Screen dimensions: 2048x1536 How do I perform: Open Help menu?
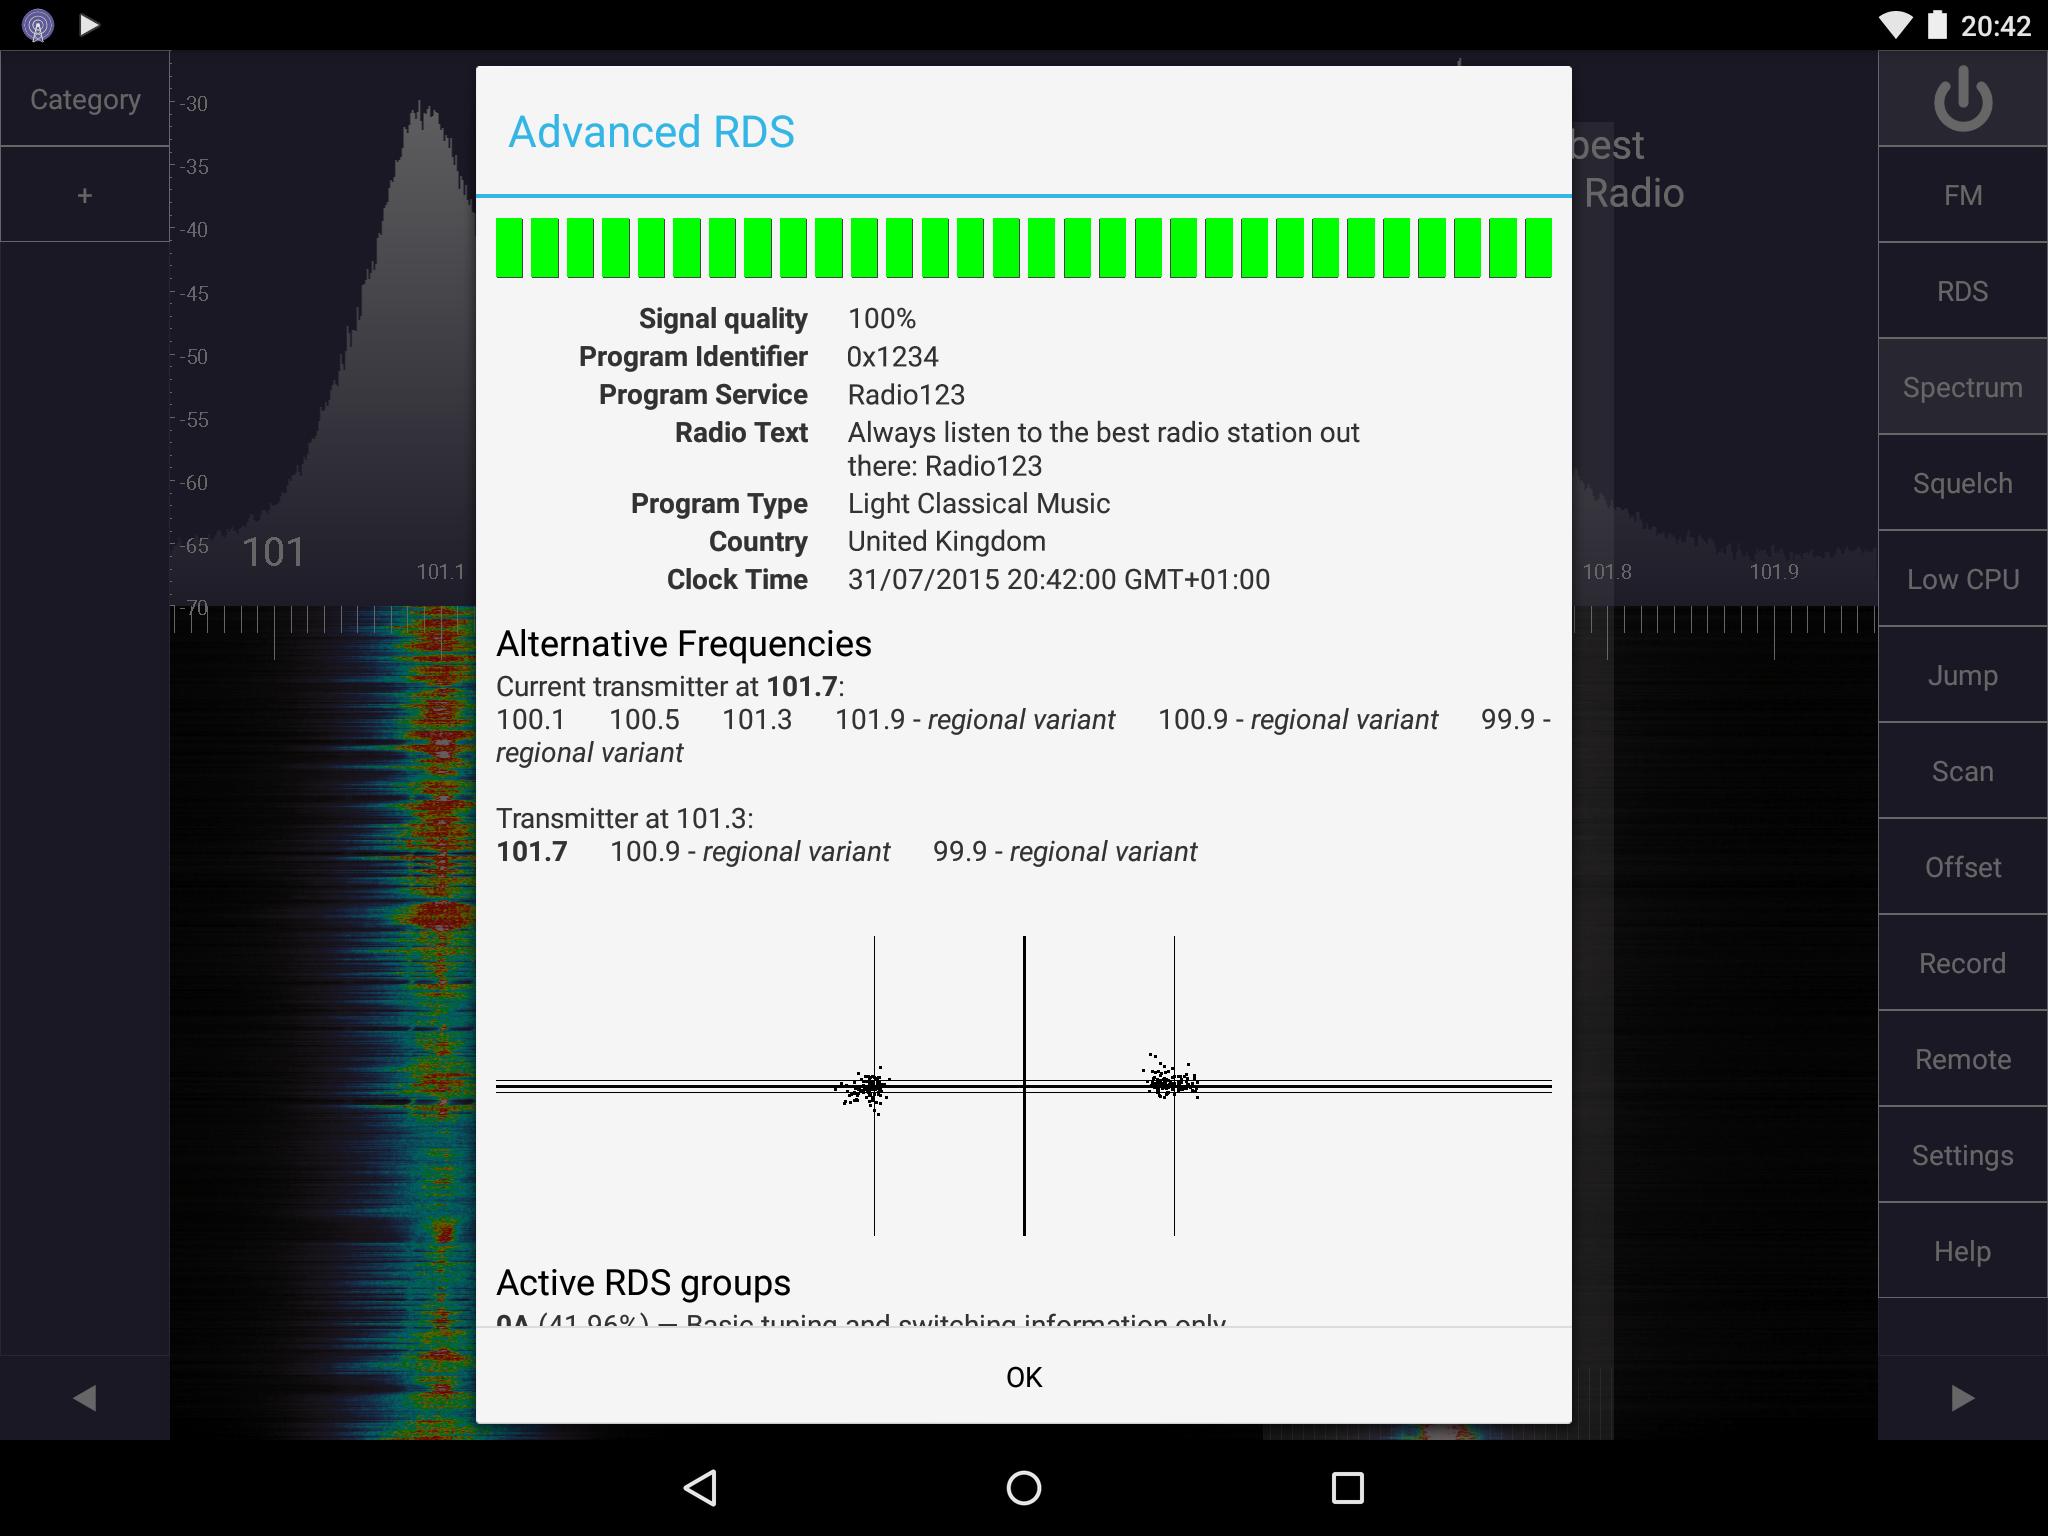pos(1963,1249)
